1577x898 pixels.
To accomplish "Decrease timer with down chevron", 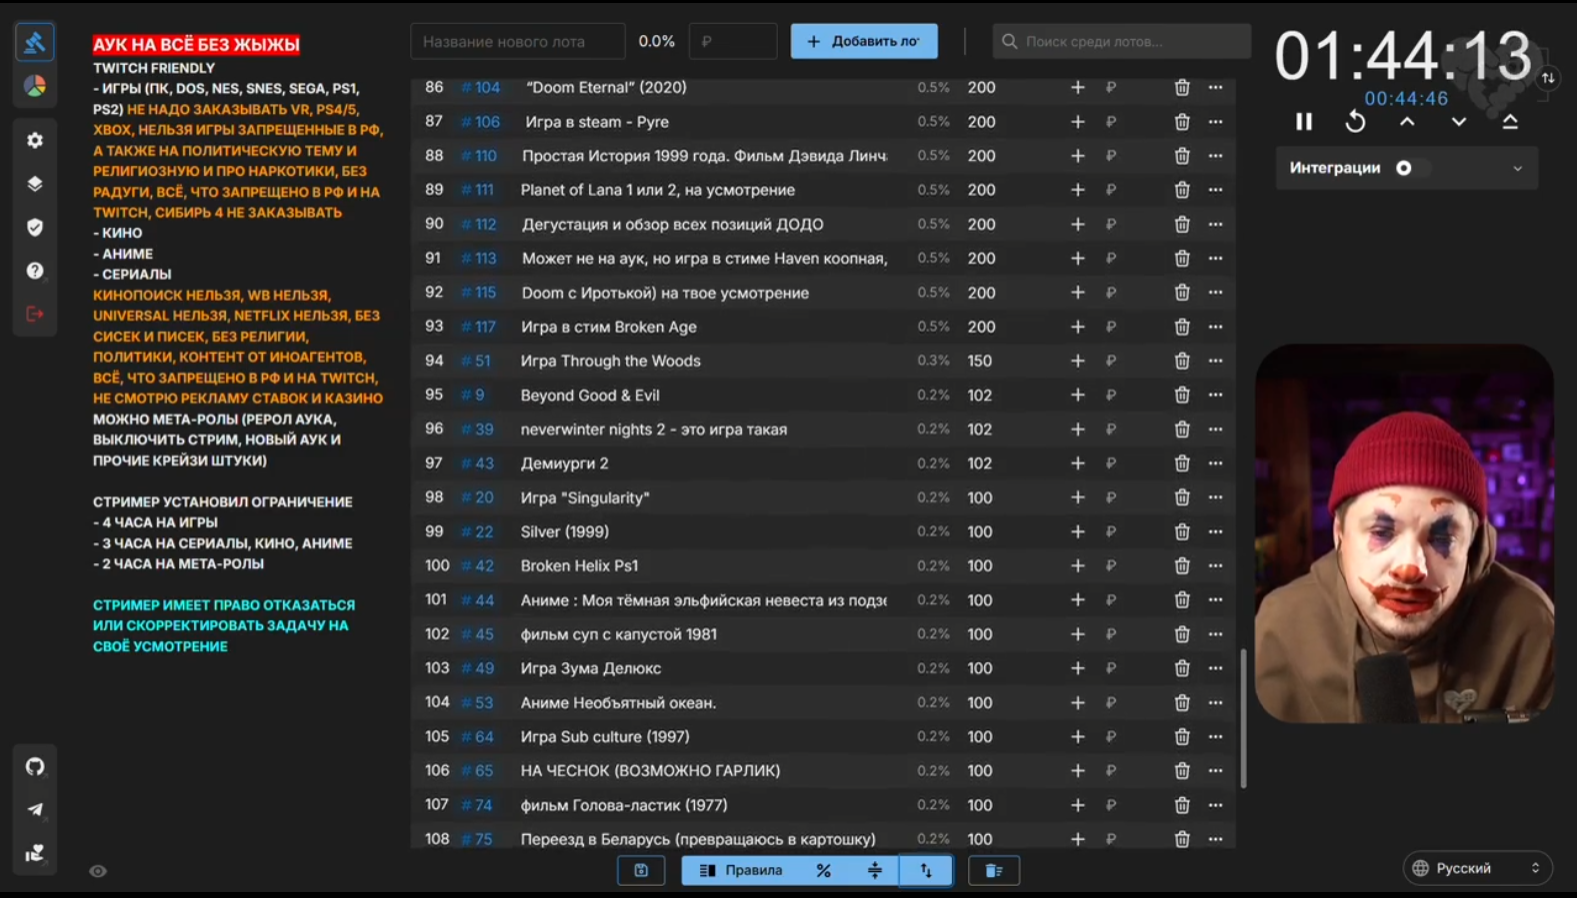I will (1459, 122).
